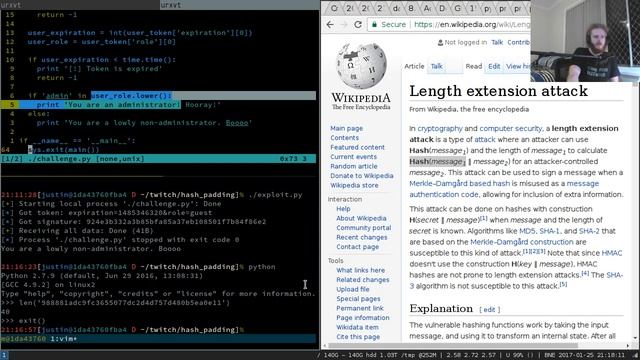Open the Wikipedia store link
This screenshot has height=360, width=640.
click(354, 185)
